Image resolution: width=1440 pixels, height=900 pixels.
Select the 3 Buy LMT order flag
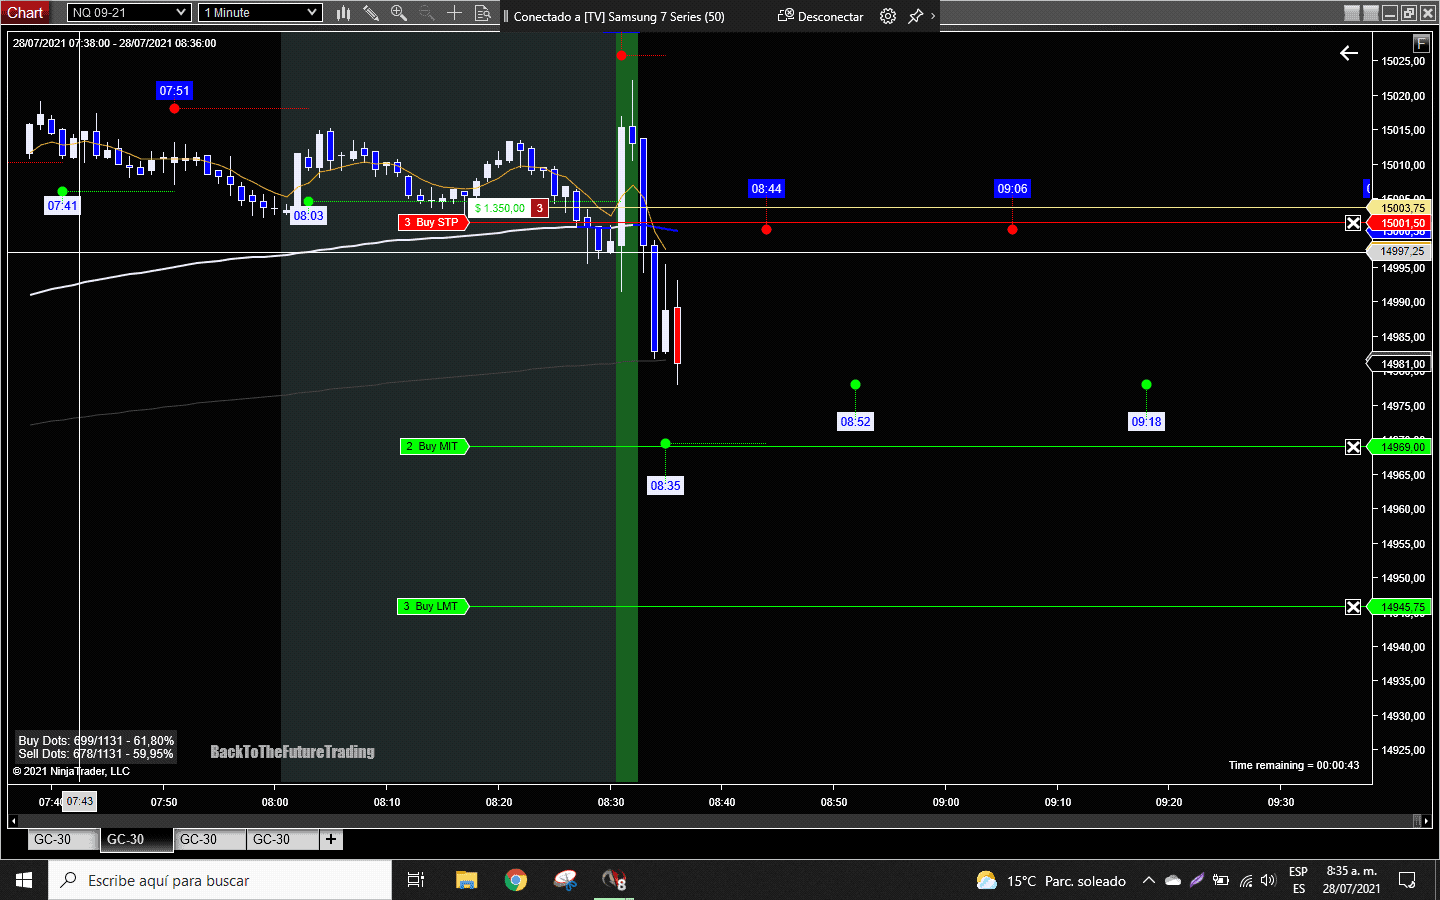(x=433, y=606)
